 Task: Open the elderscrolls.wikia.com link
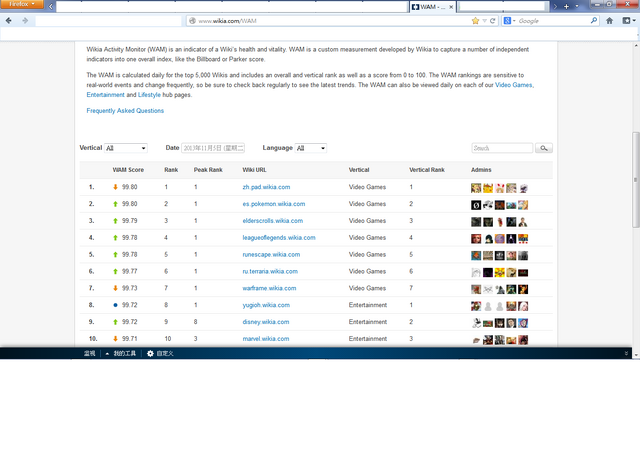click(273, 221)
